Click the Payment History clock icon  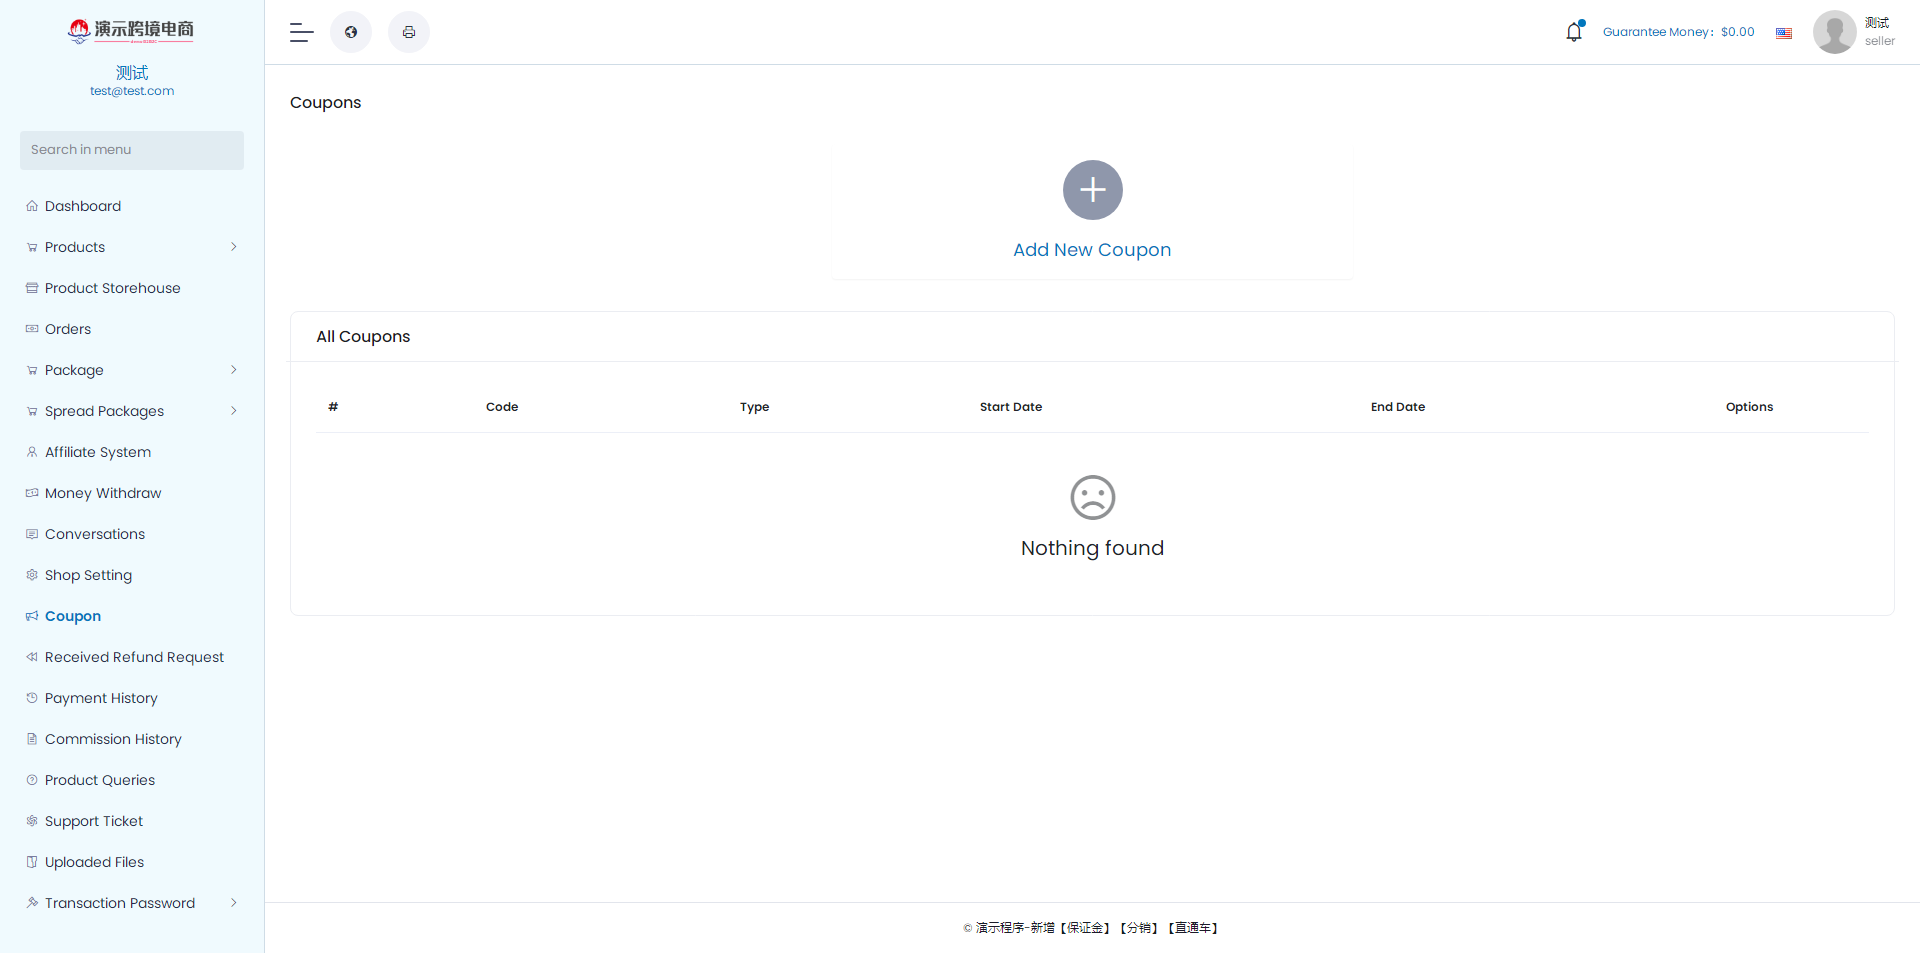(x=32, y=698)
